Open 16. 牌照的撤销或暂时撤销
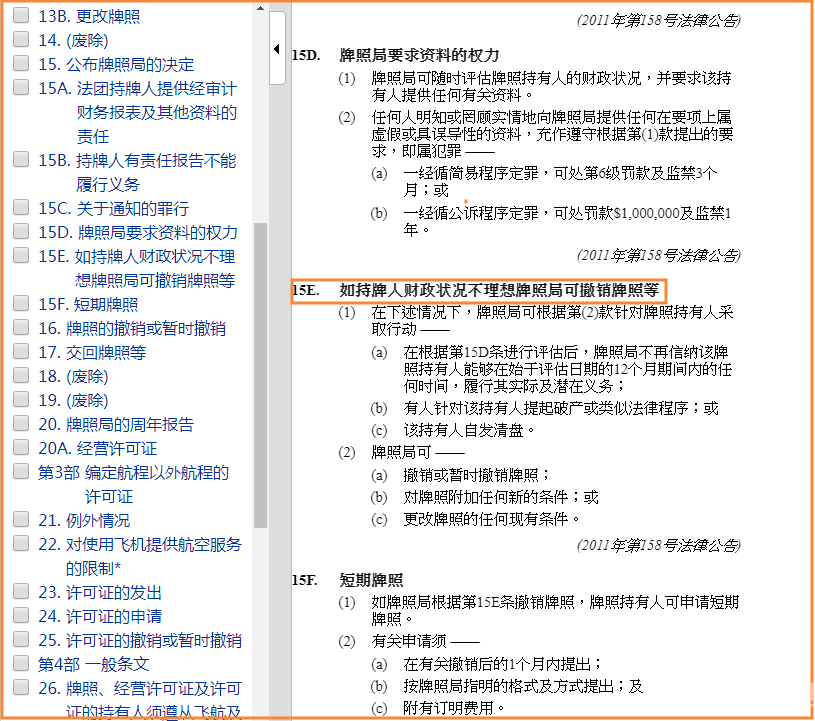 pyautogui.click(x=132, y=328)
